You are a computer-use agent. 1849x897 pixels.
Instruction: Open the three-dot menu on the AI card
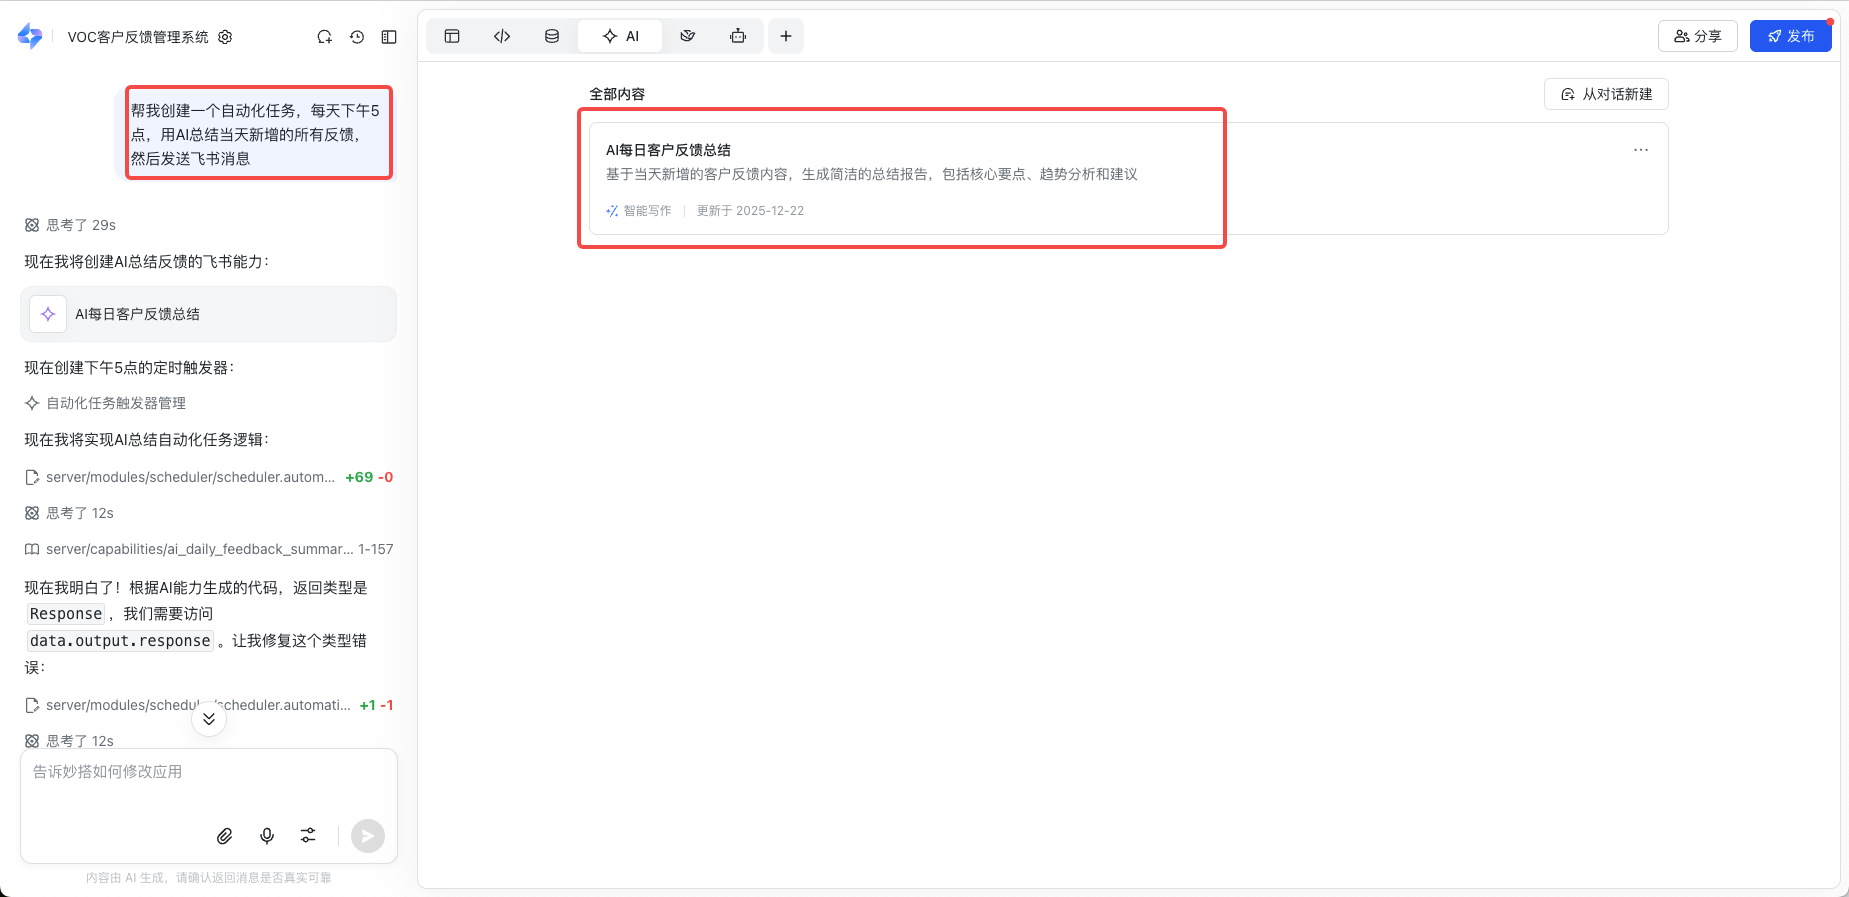1641,150
